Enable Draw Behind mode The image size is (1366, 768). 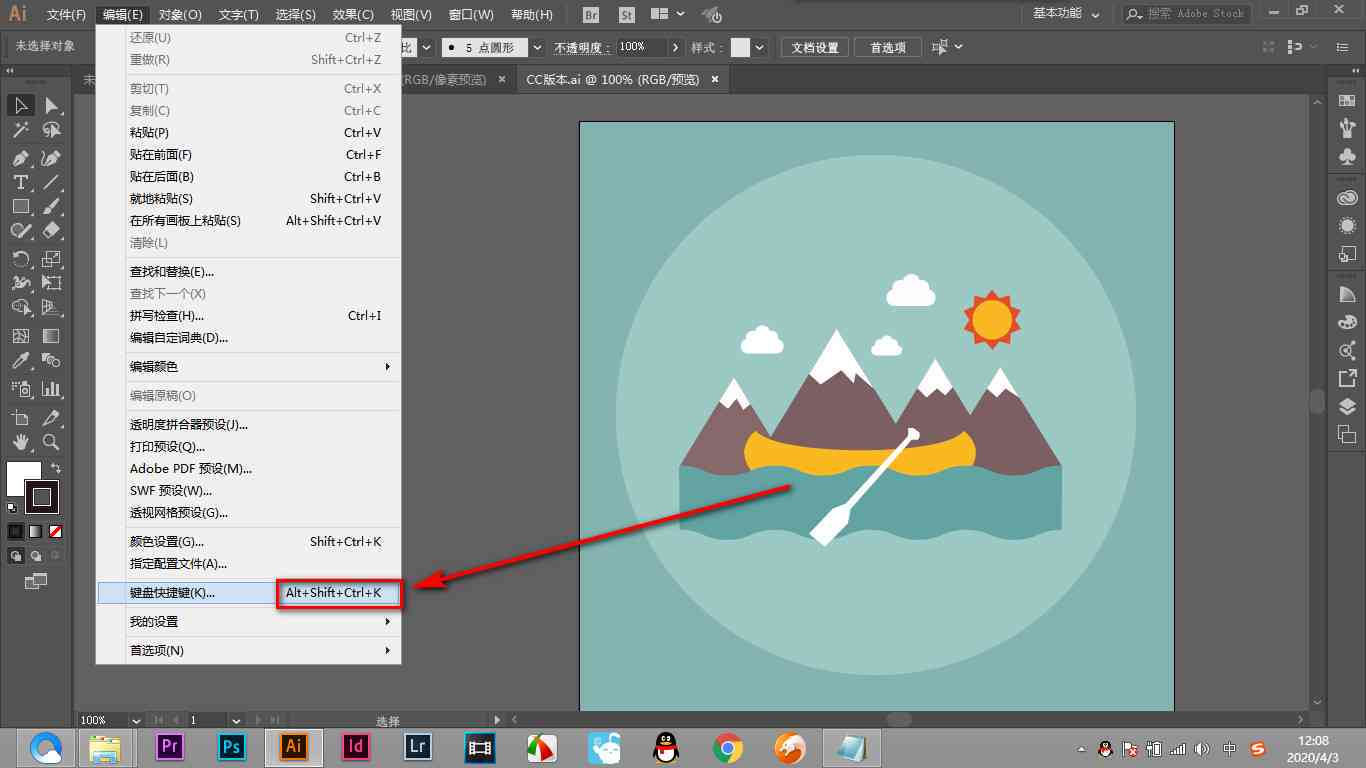[x=36, y=556]
